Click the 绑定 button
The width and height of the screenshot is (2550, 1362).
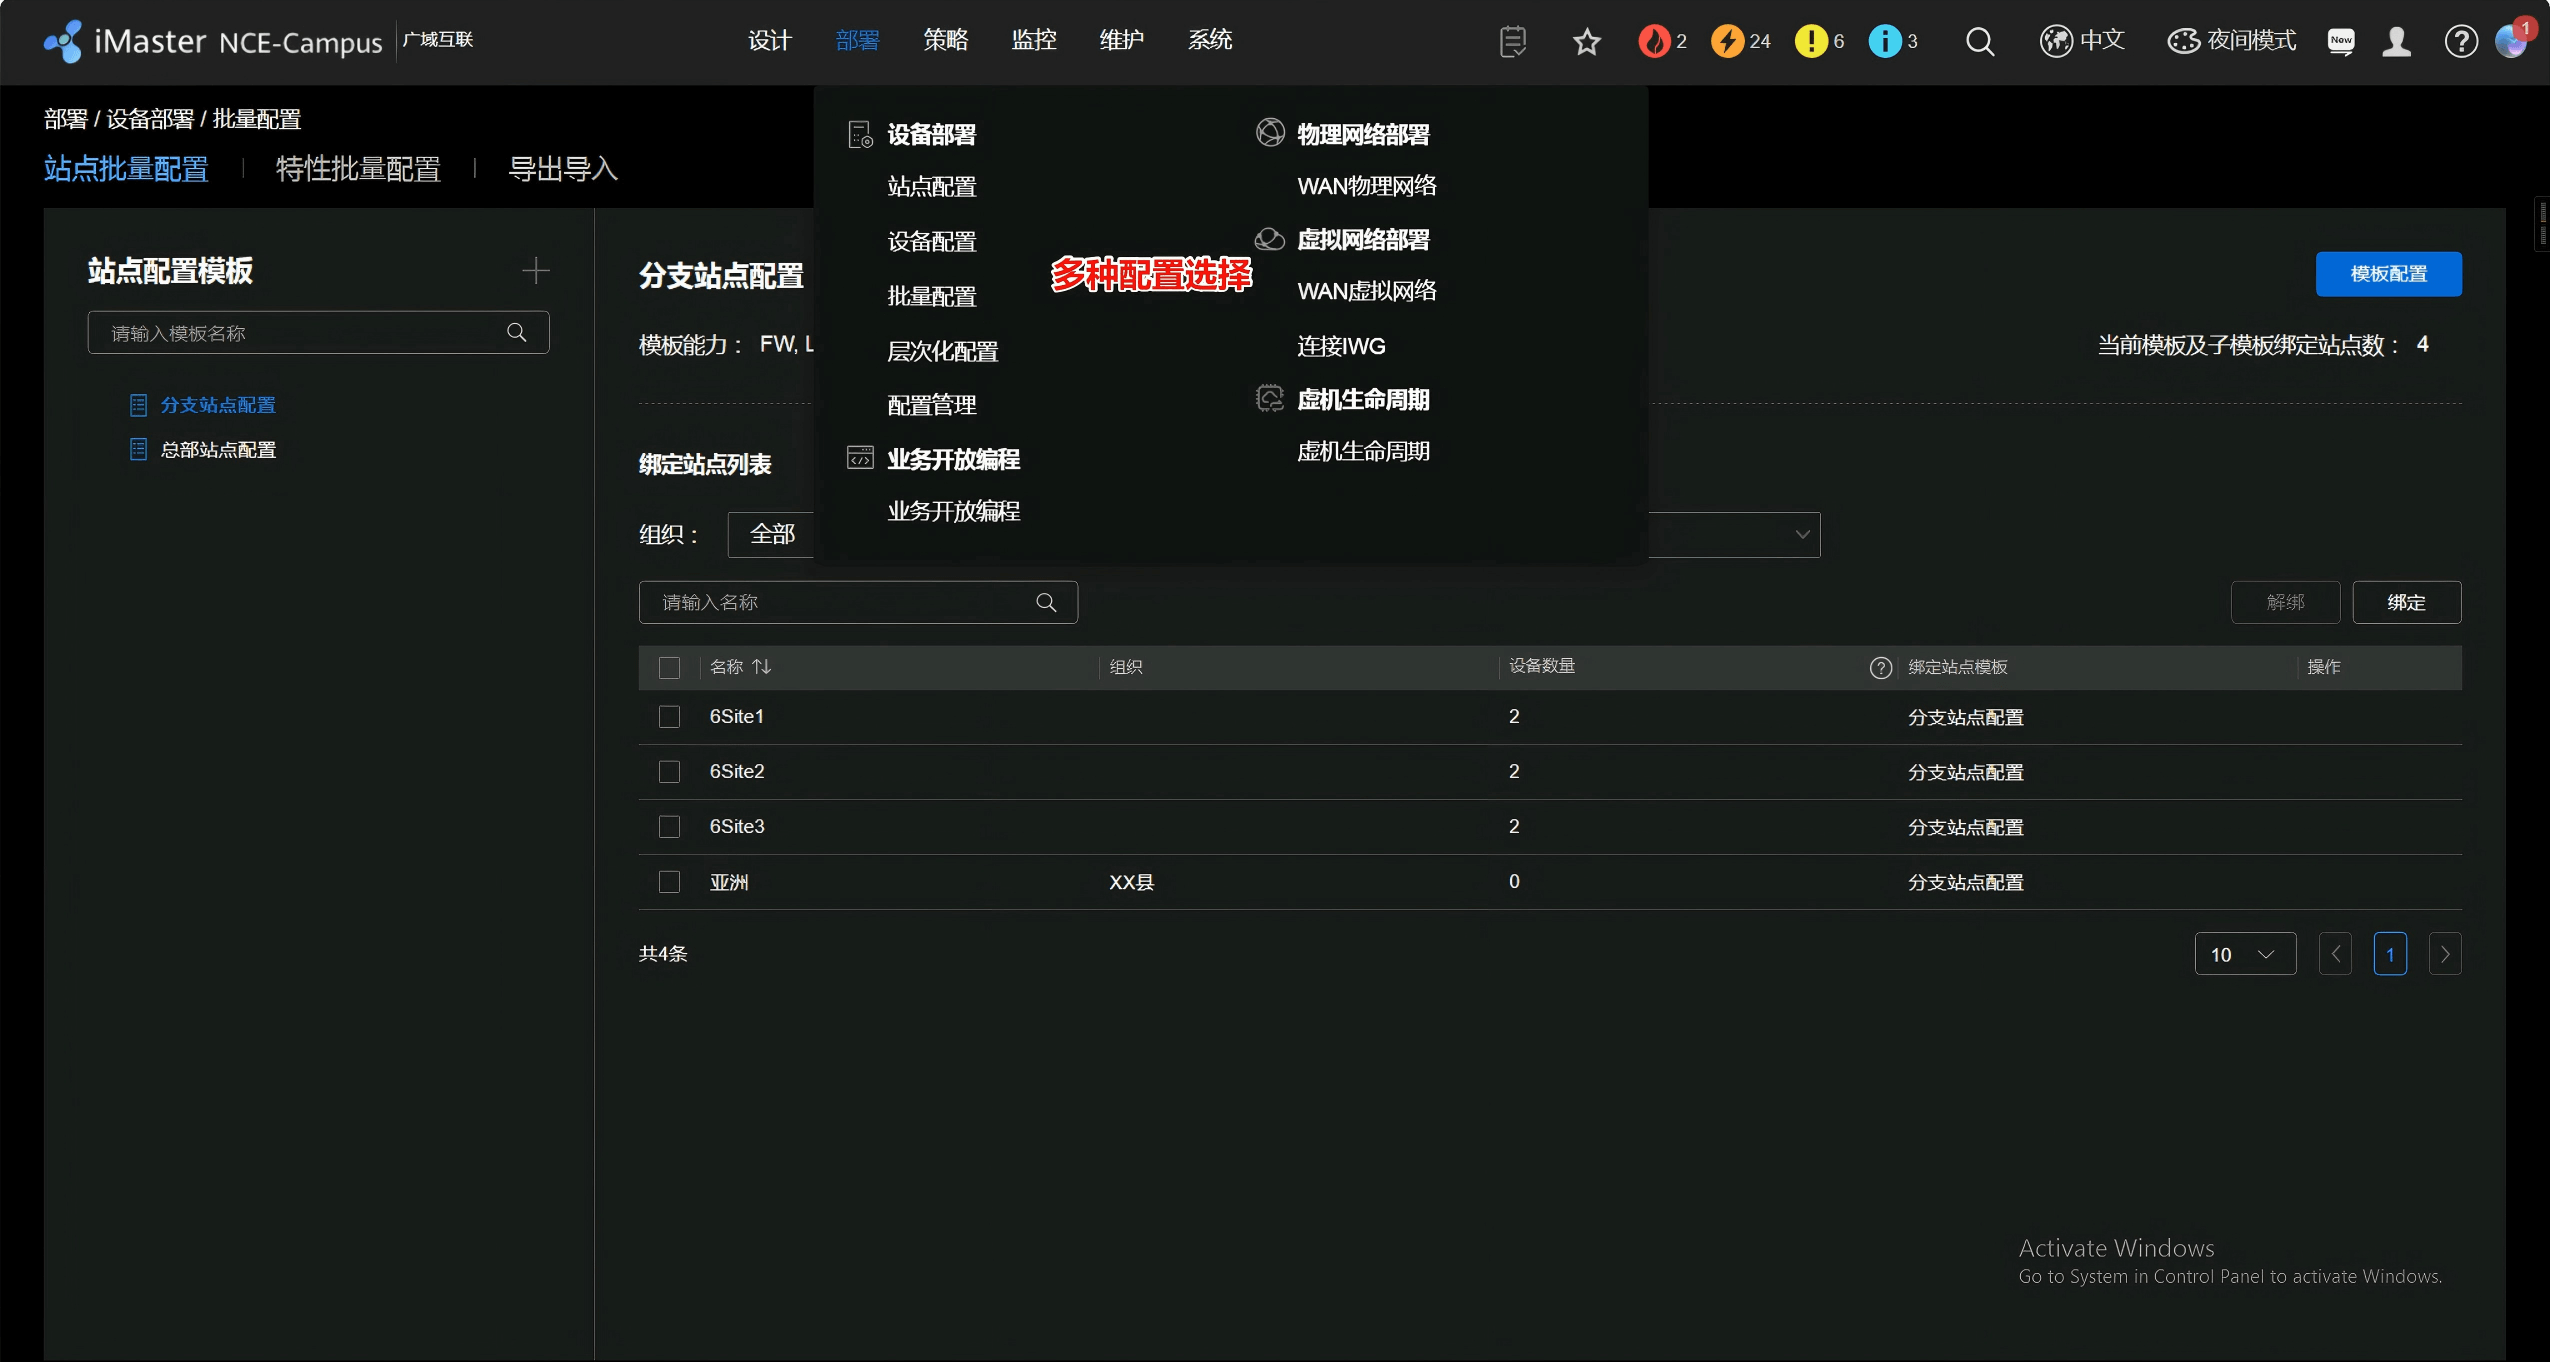2406,602
